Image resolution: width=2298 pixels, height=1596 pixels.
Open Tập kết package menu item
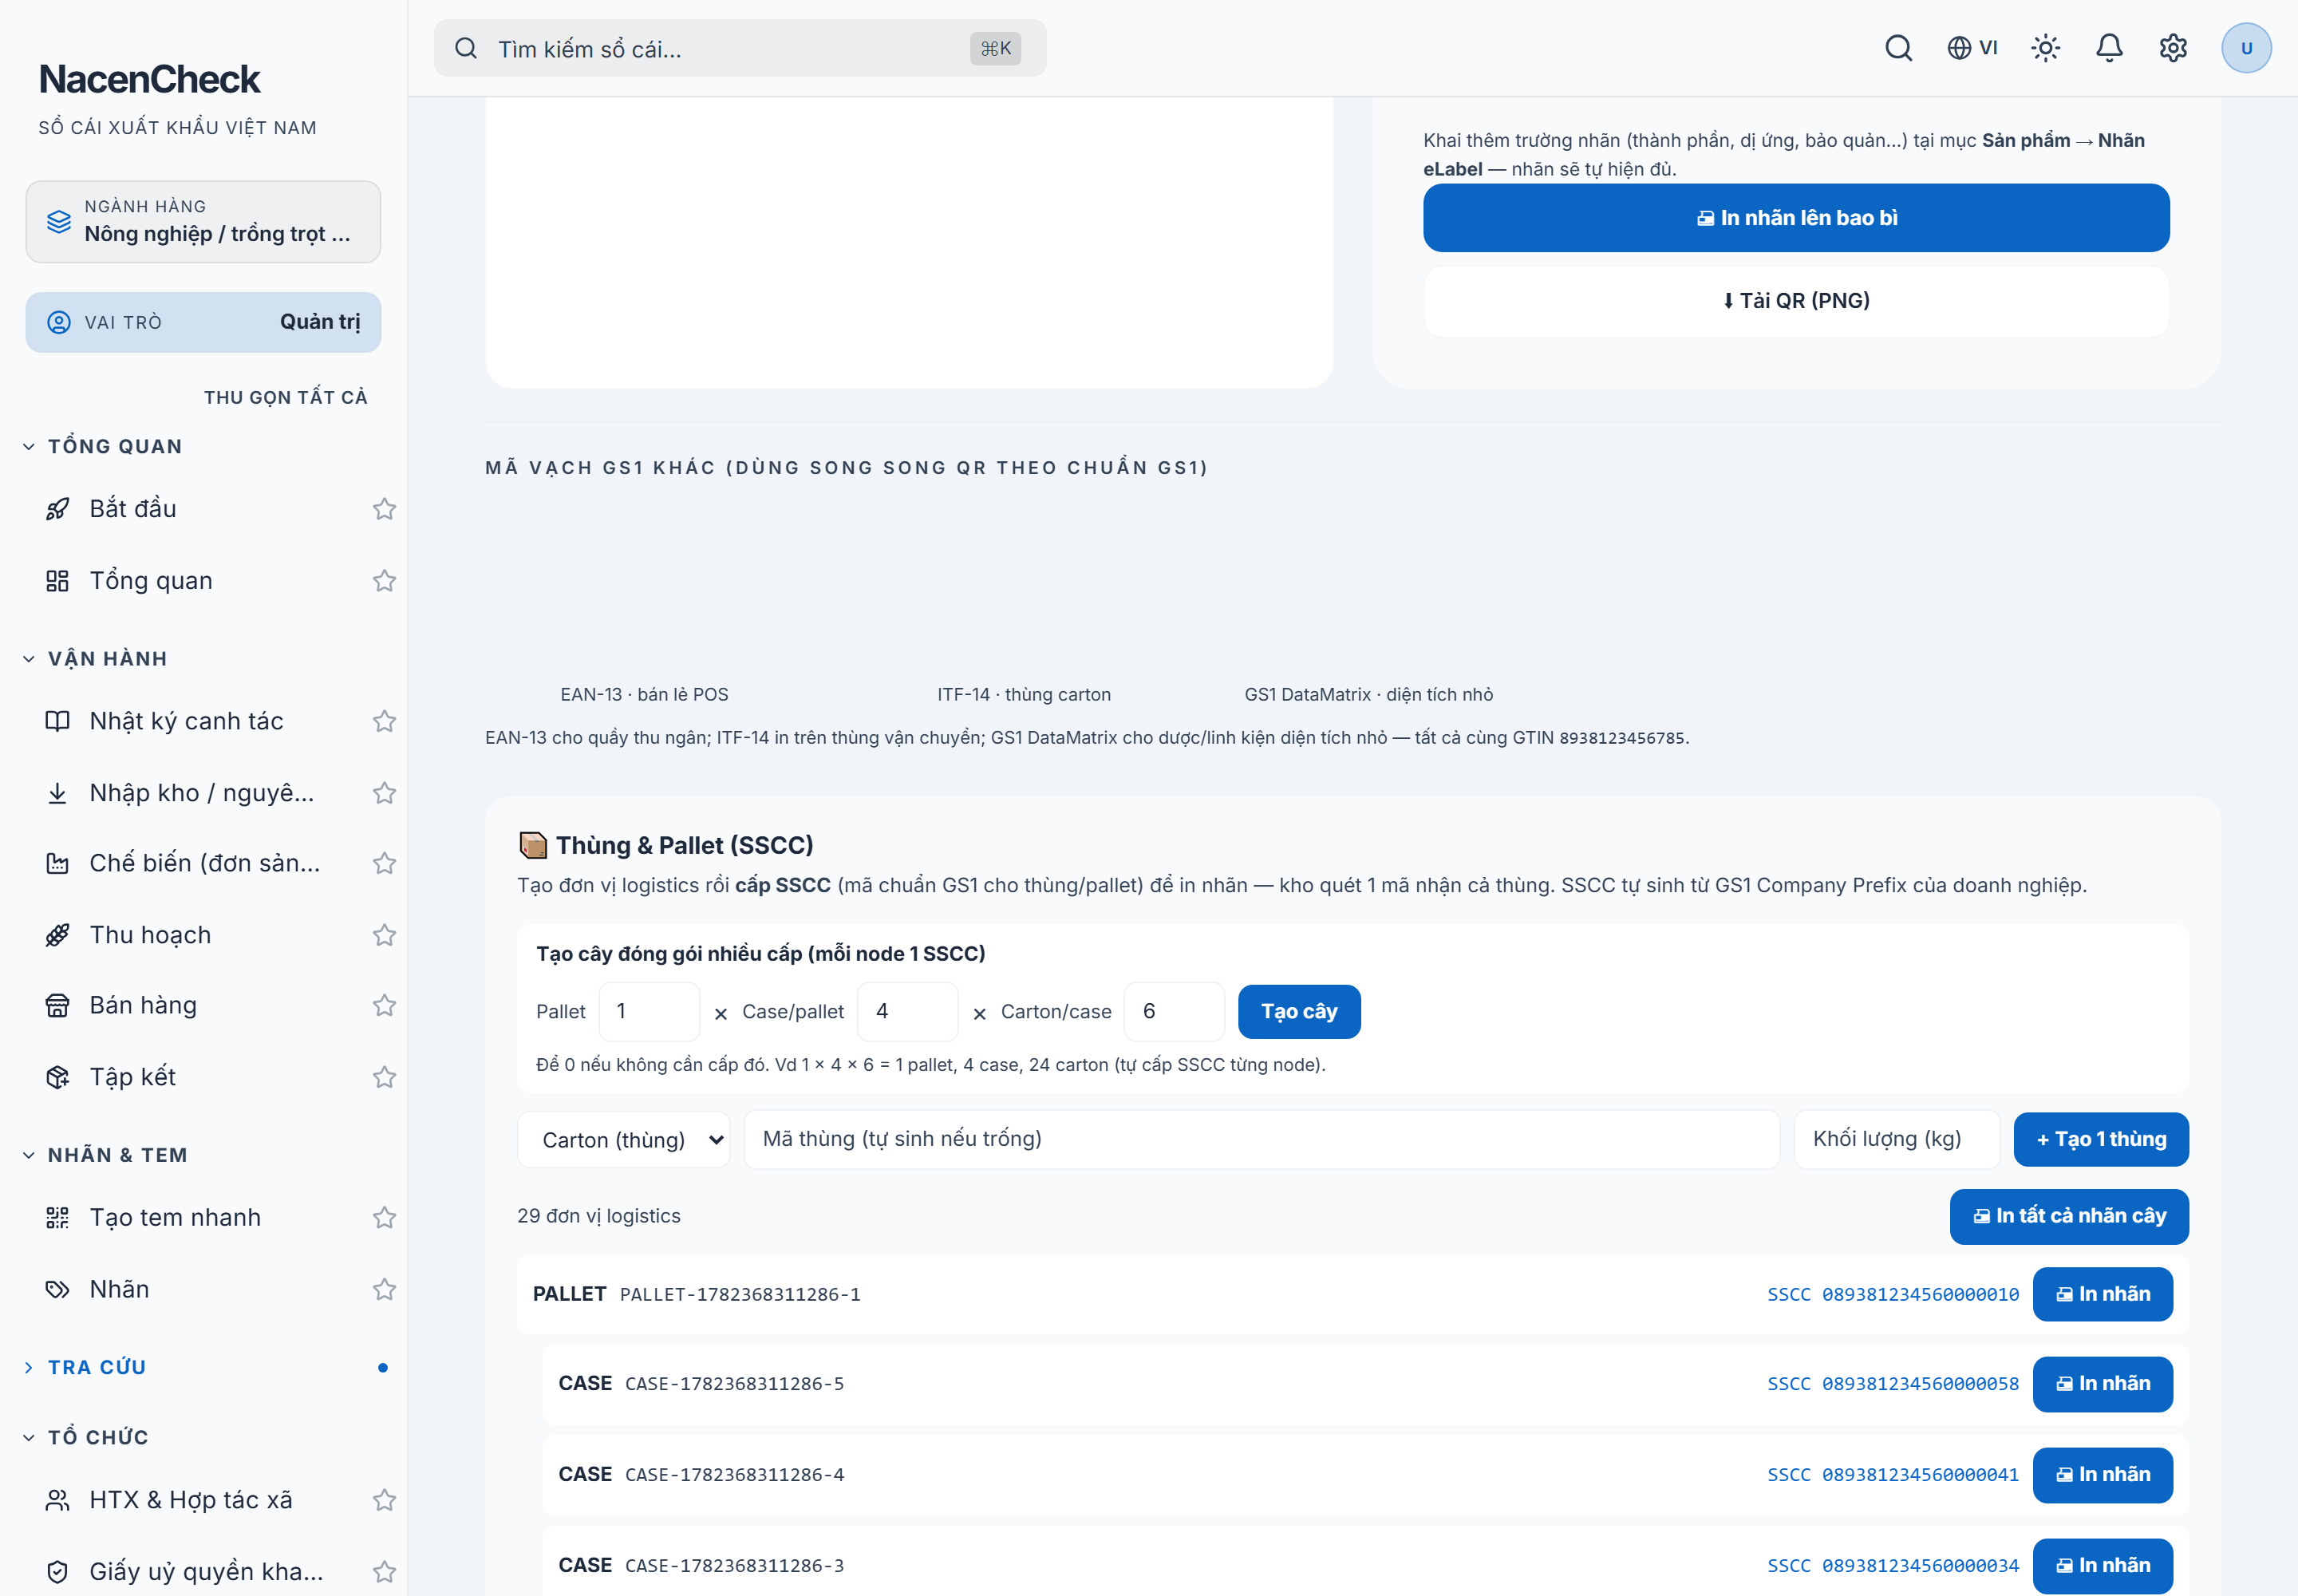click(200, 1077)
